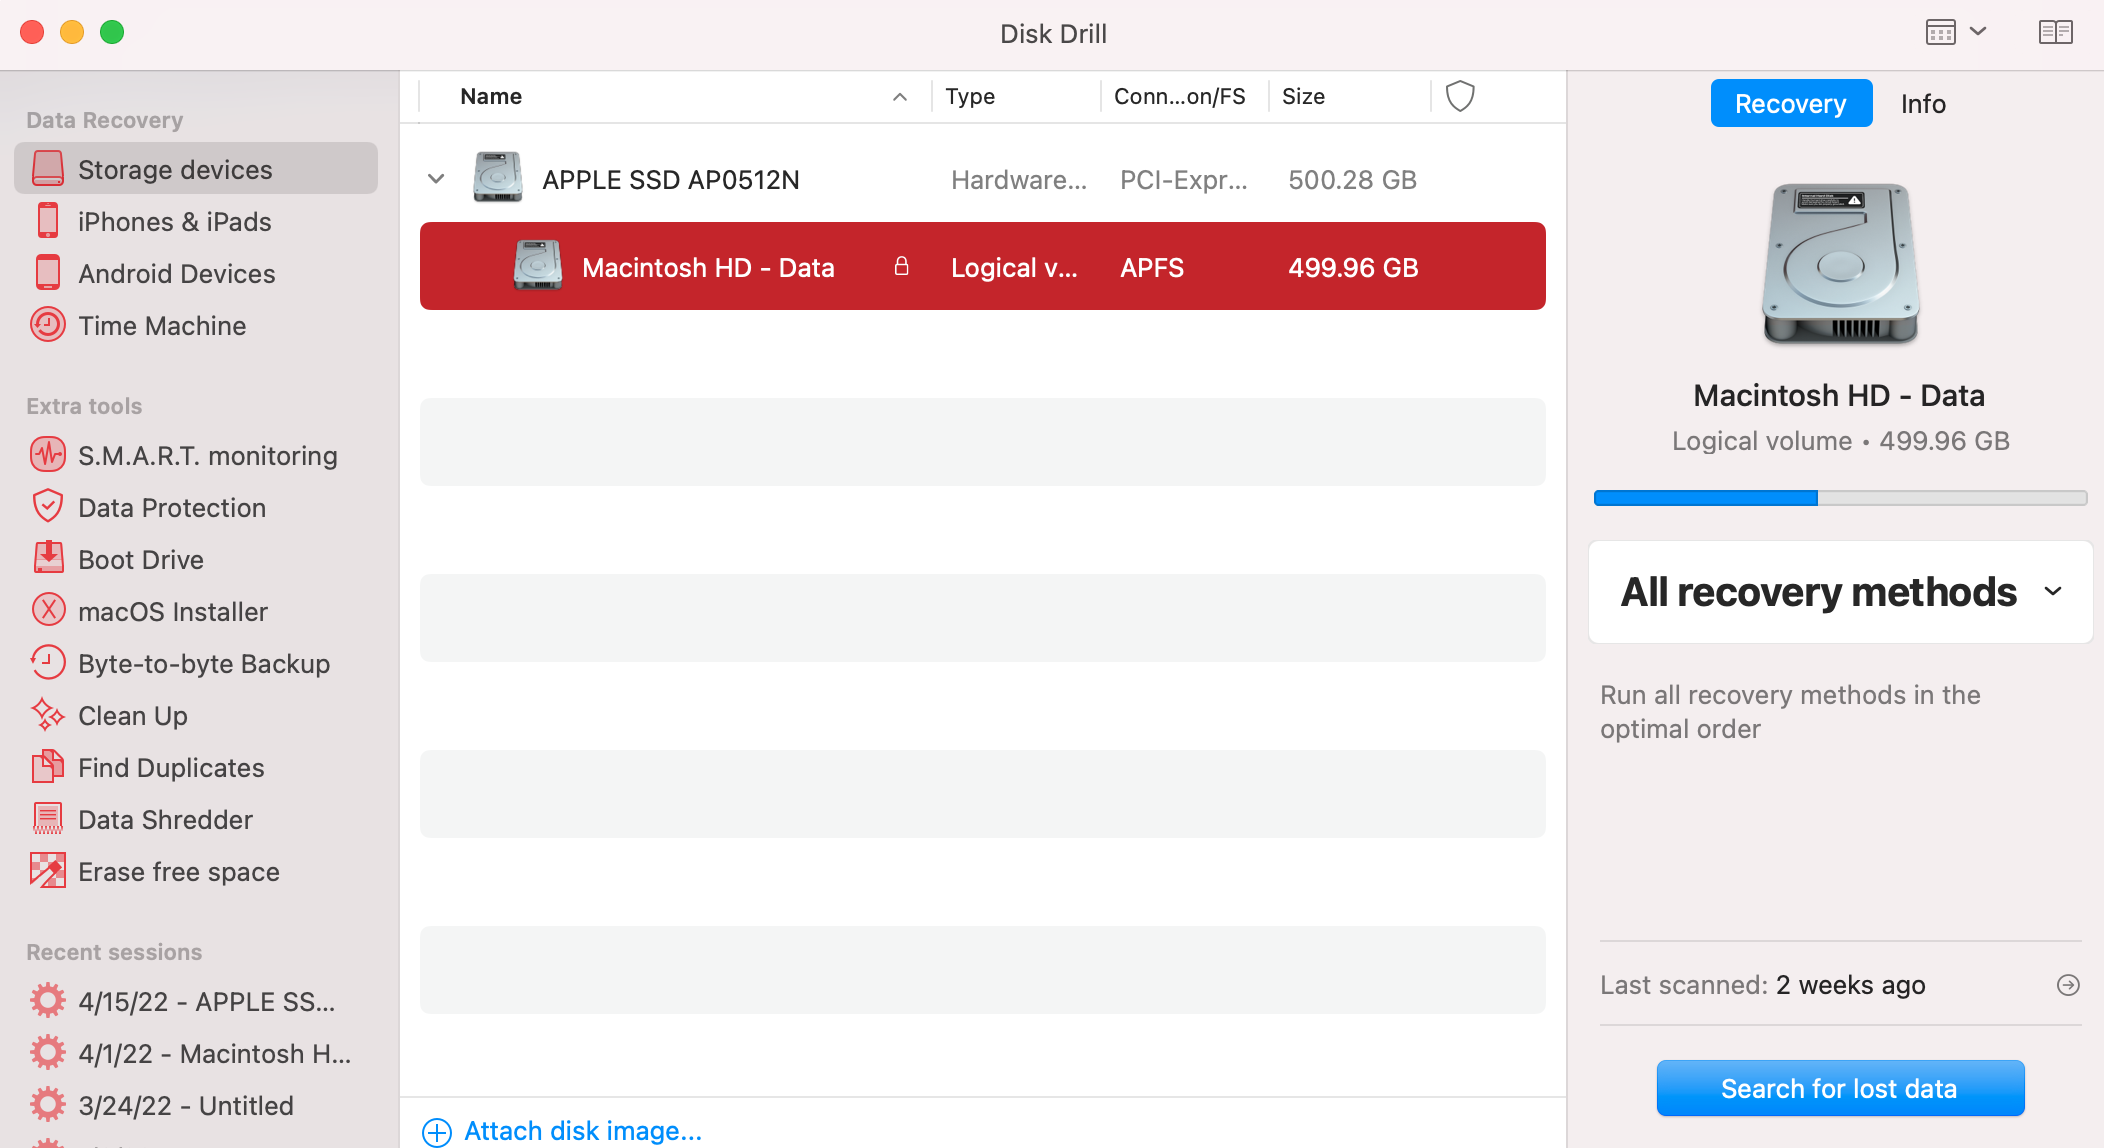
Task: Select Time Machine from sidebar
Action: pos(160,324)
